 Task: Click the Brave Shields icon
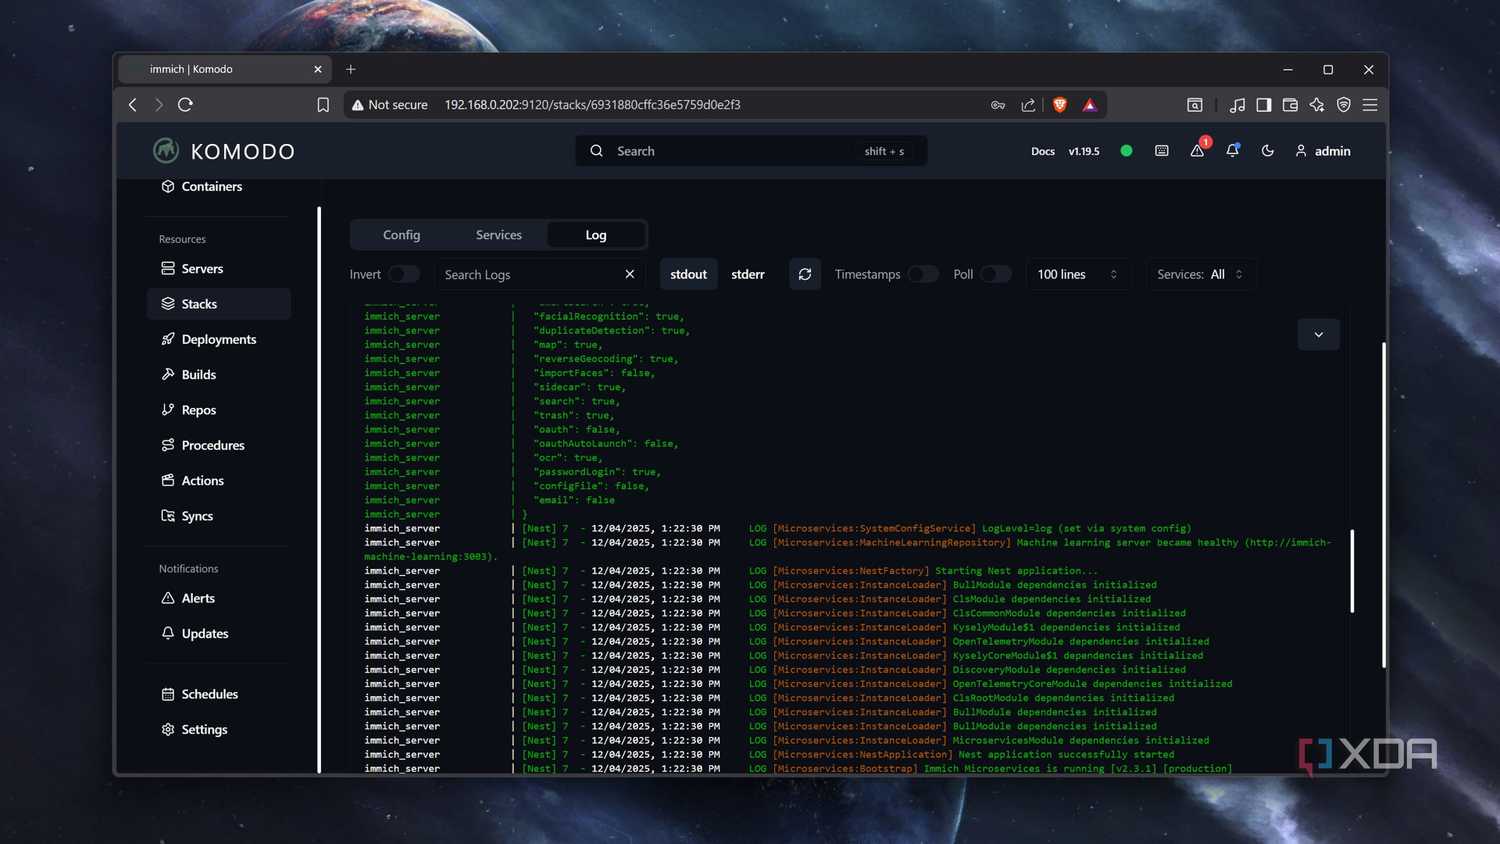pos(1060,105)
